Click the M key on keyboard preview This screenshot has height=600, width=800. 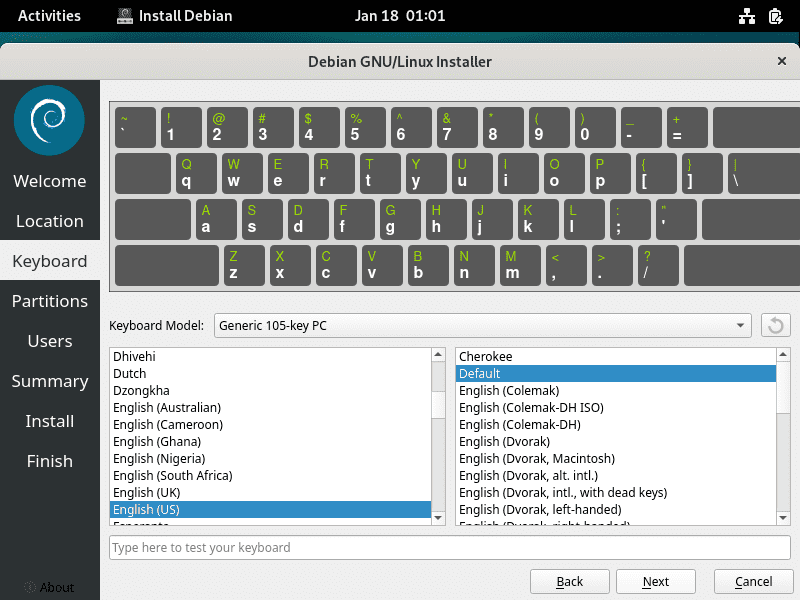[520, 265]
